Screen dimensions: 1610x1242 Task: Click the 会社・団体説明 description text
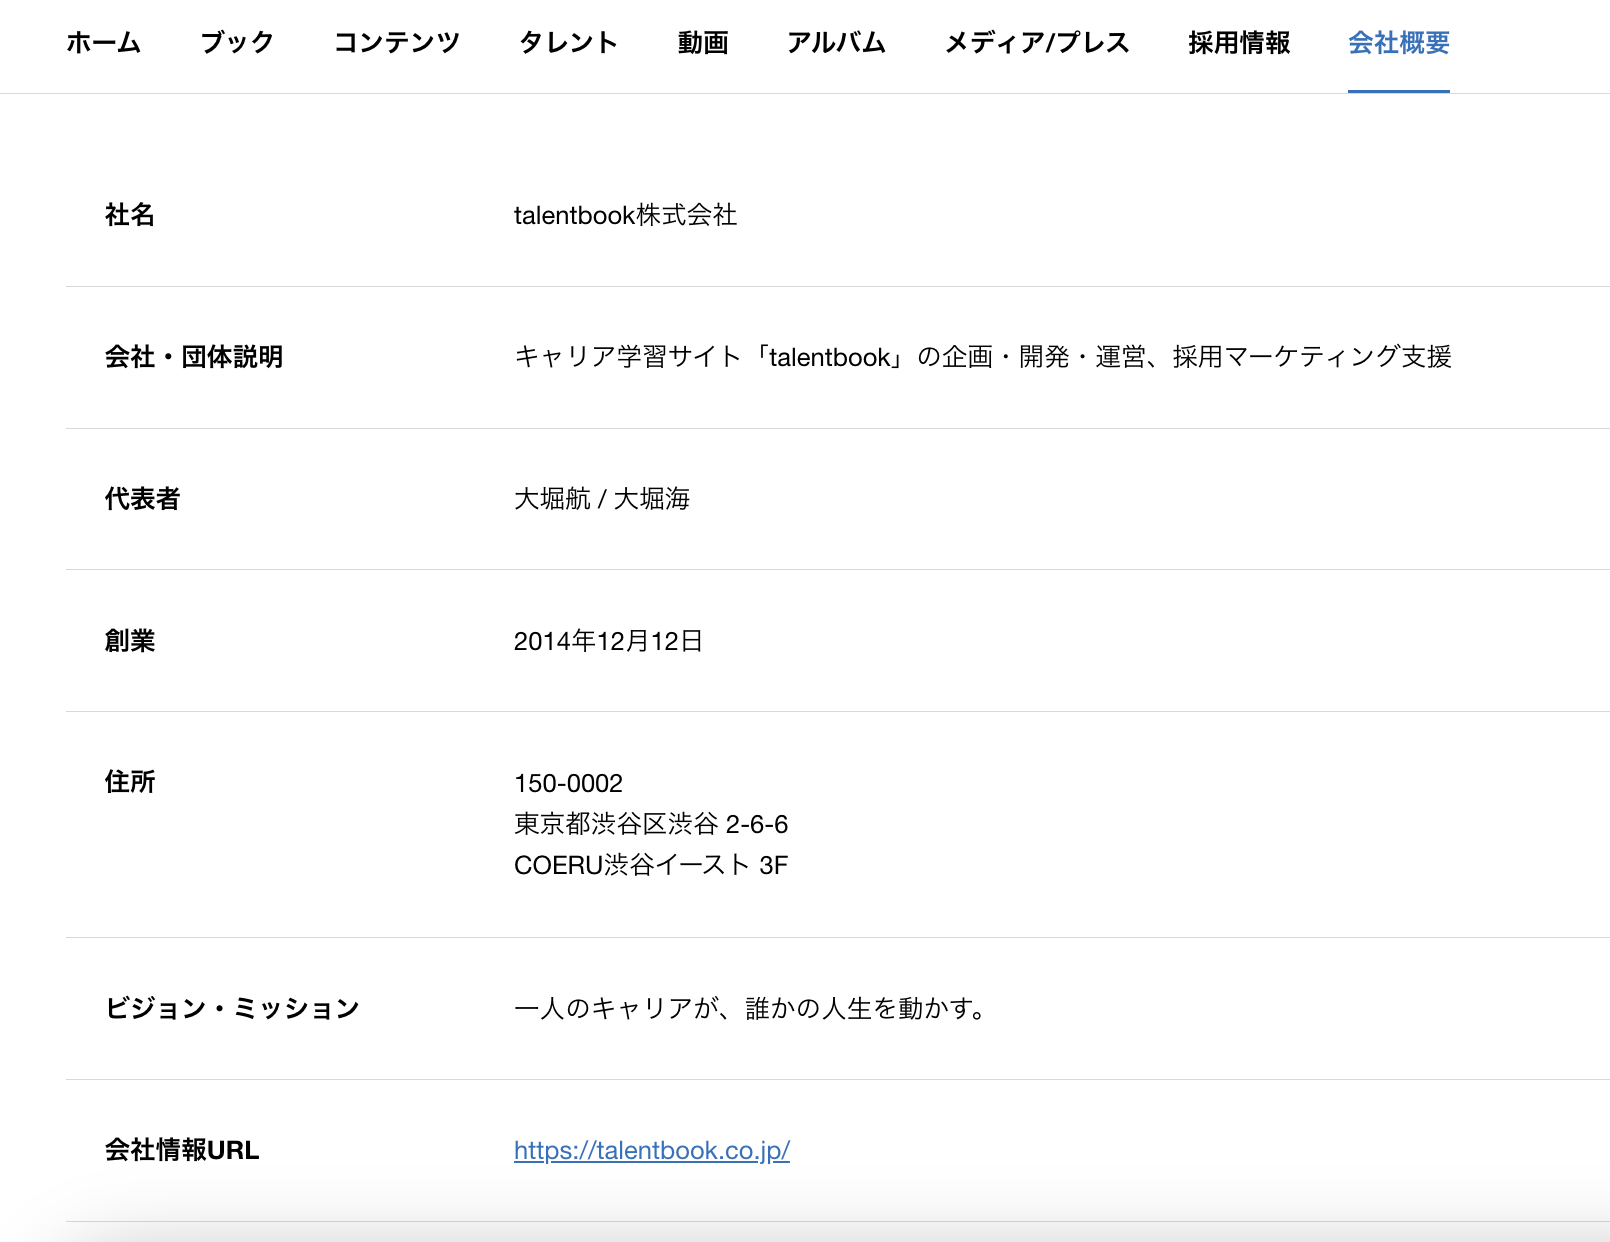tap(982, 357)
